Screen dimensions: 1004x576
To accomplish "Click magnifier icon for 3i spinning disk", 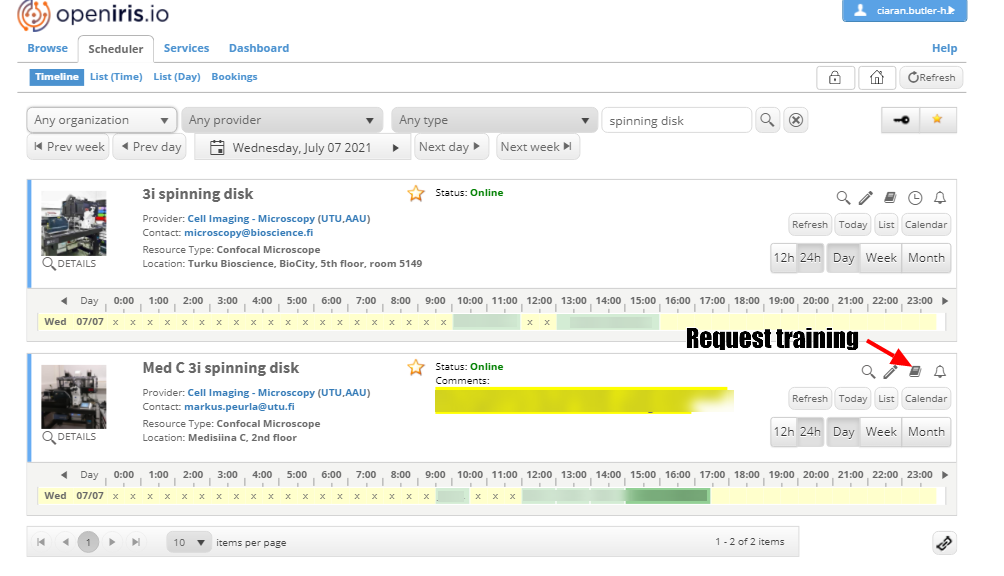I will [x=843, y=198].
